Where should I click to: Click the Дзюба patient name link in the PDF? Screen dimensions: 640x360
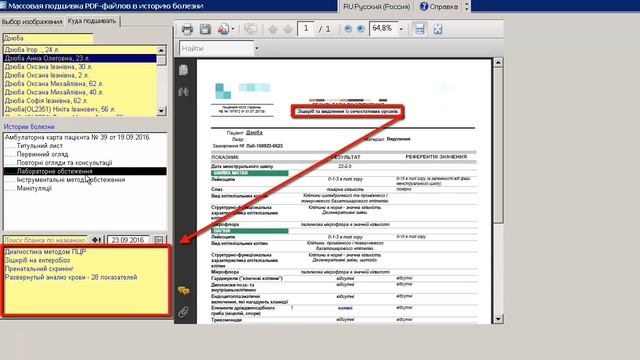[x=254, y=133]
